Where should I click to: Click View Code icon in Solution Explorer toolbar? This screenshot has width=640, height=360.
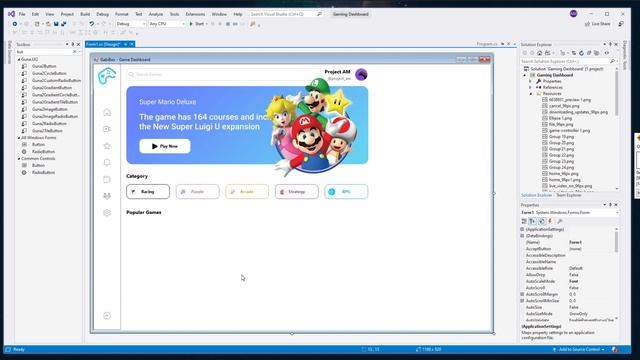pos(607,53)
